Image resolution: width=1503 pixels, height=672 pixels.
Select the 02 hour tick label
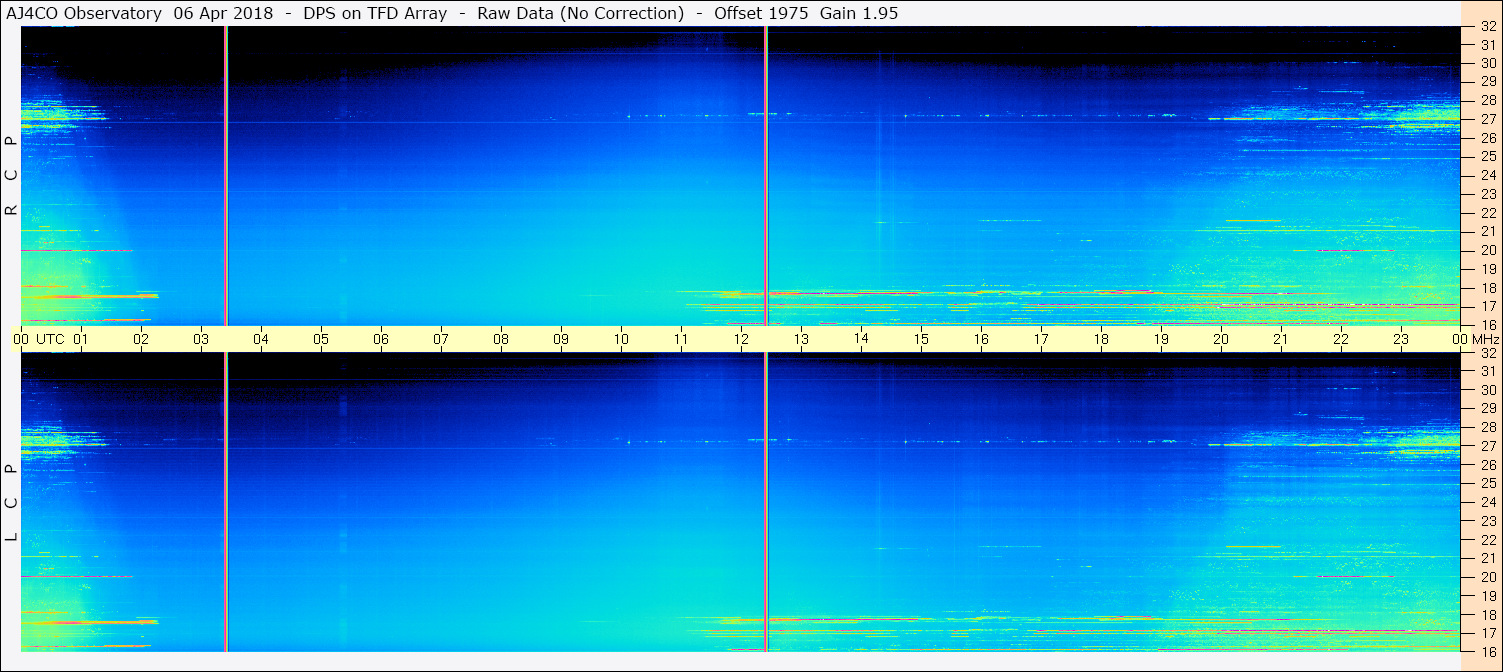141,339
